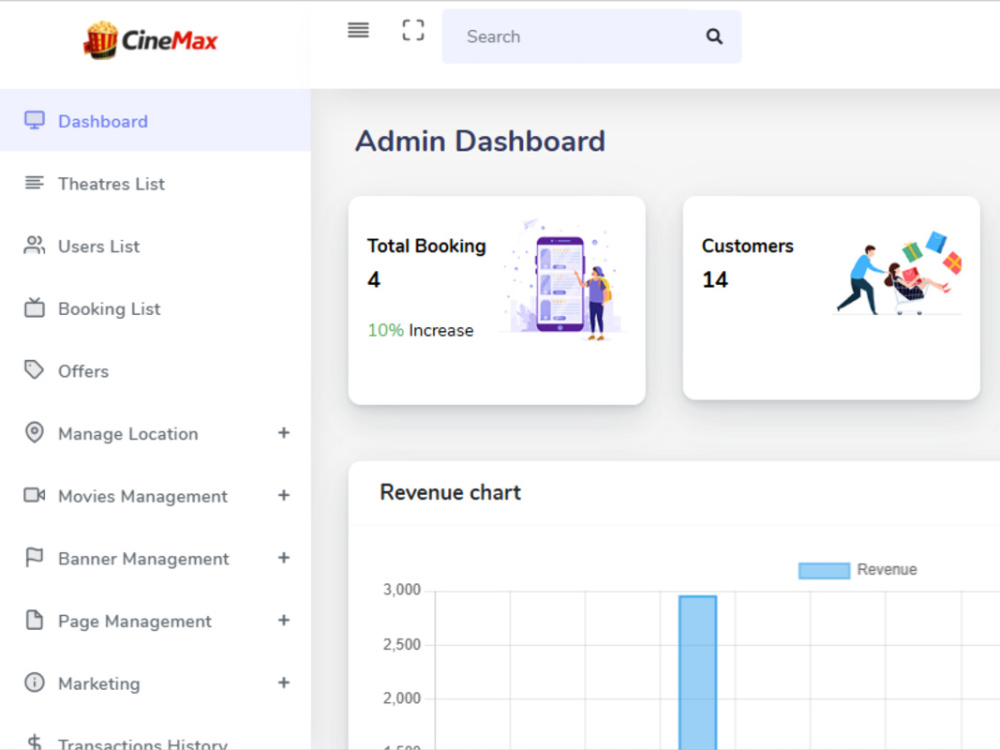
Task: Click the Total Booking card title
Action: [426, 246]
